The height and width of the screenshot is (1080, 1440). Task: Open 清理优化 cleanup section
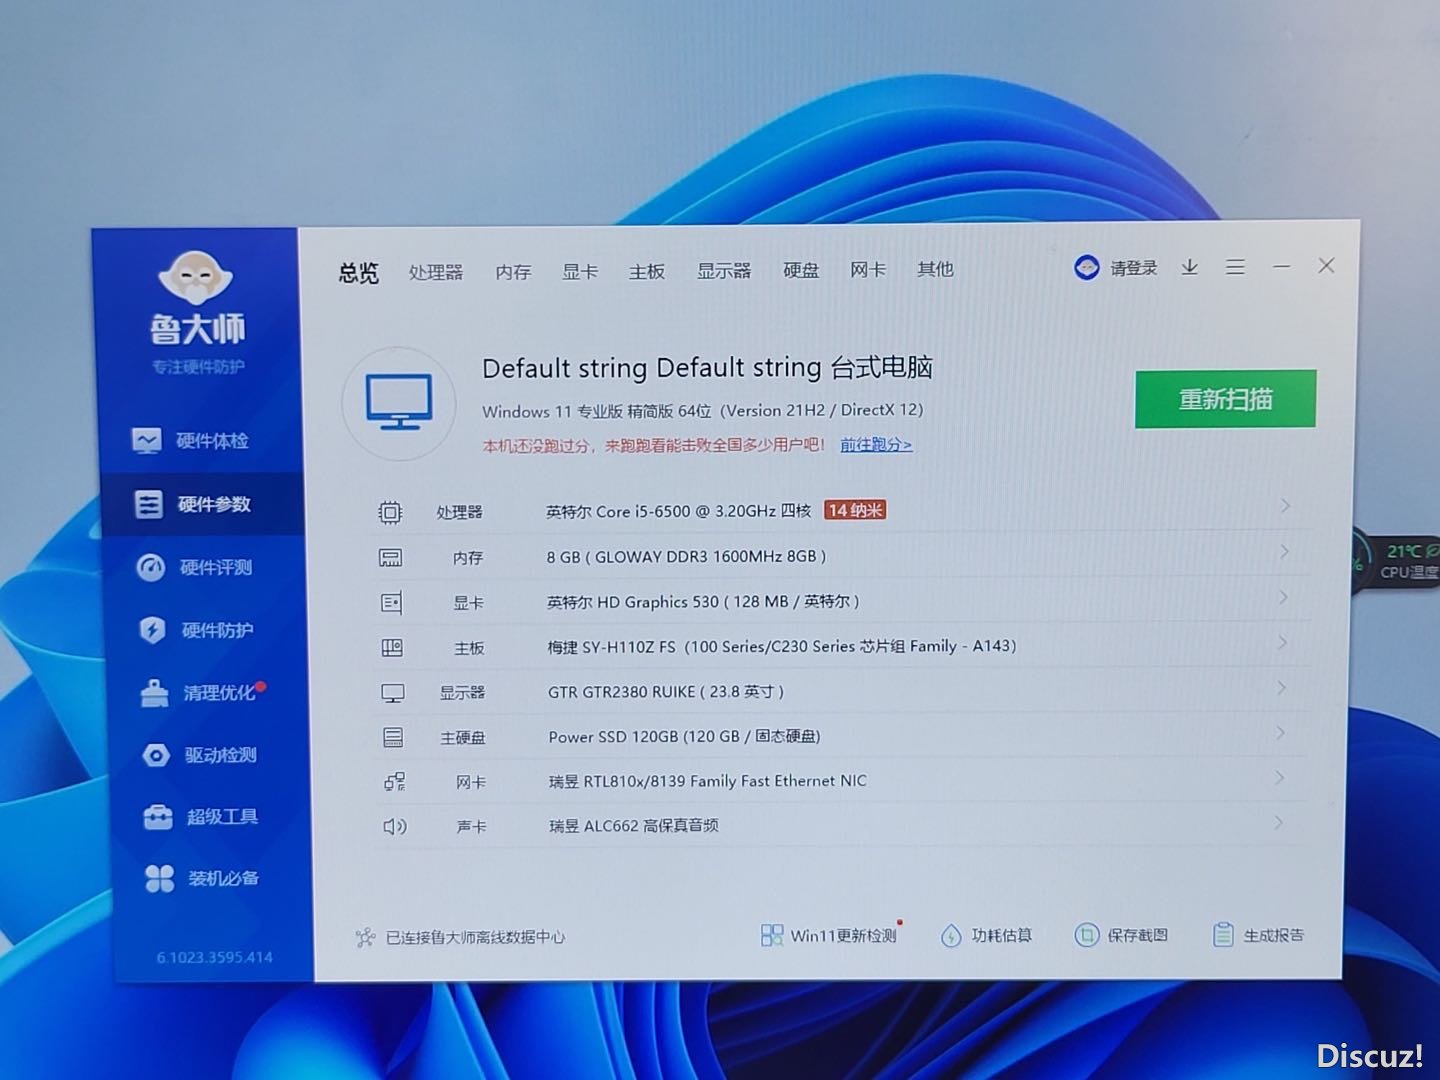(201, 692)
